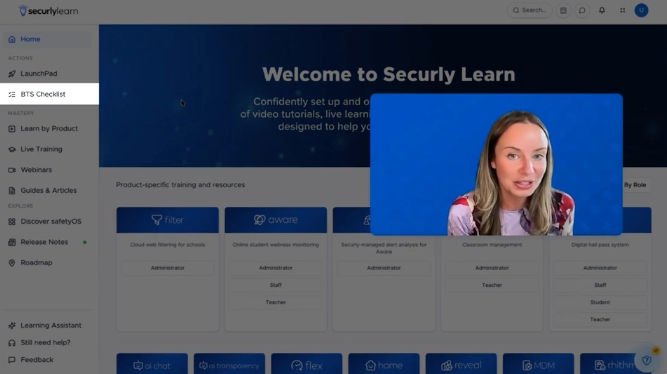
Task: Open the home product tile
Action: (384, 364)
